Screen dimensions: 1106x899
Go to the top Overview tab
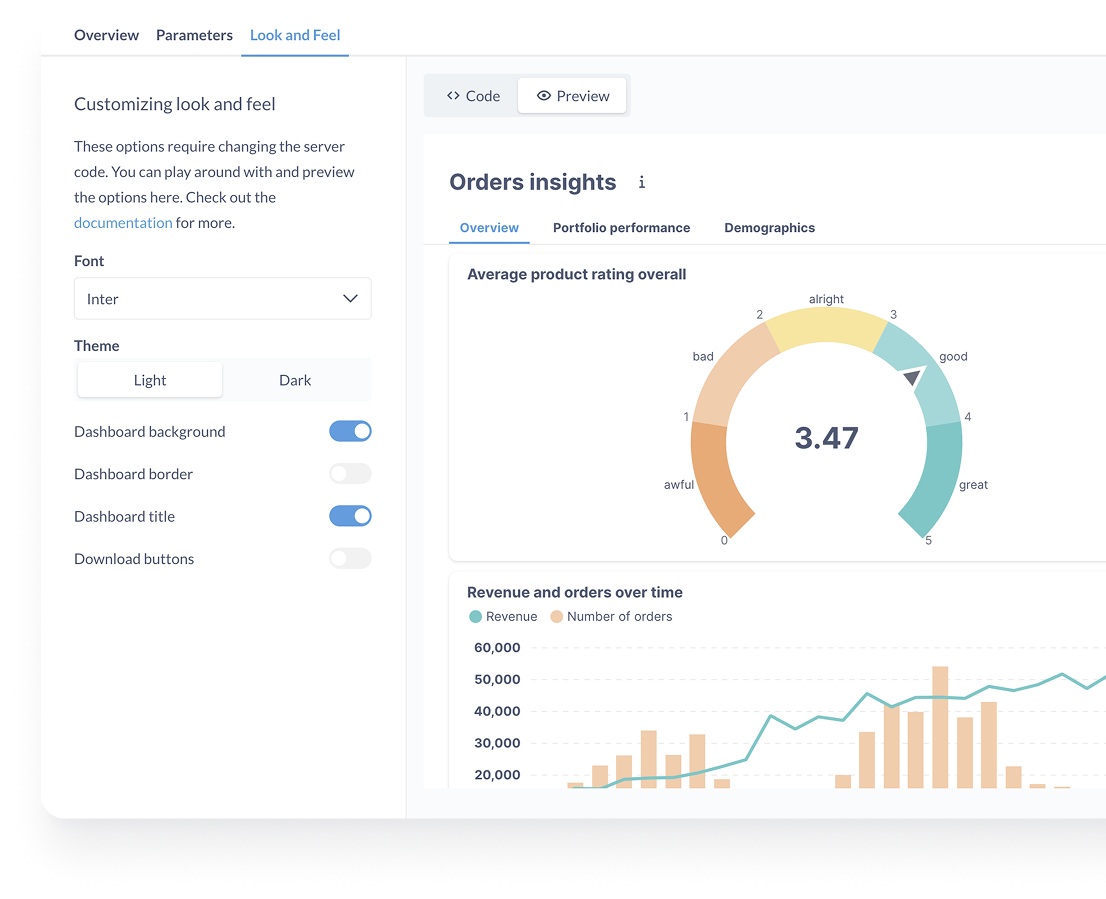(x=106, y=35)
